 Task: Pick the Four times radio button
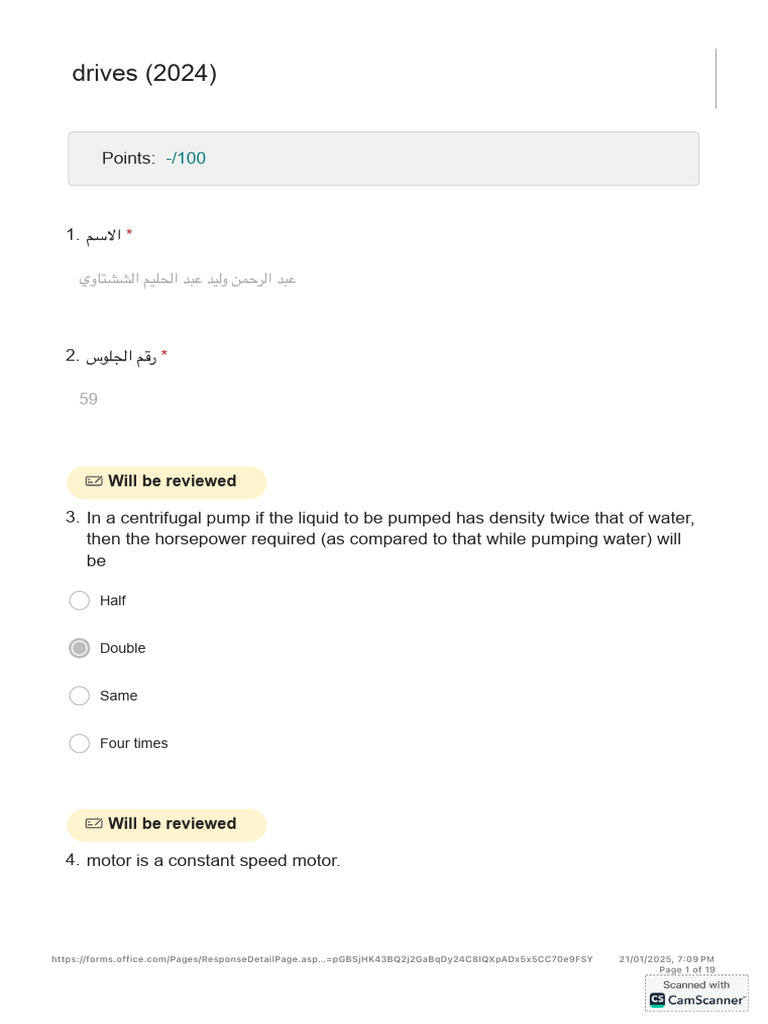tap(80, 743)
